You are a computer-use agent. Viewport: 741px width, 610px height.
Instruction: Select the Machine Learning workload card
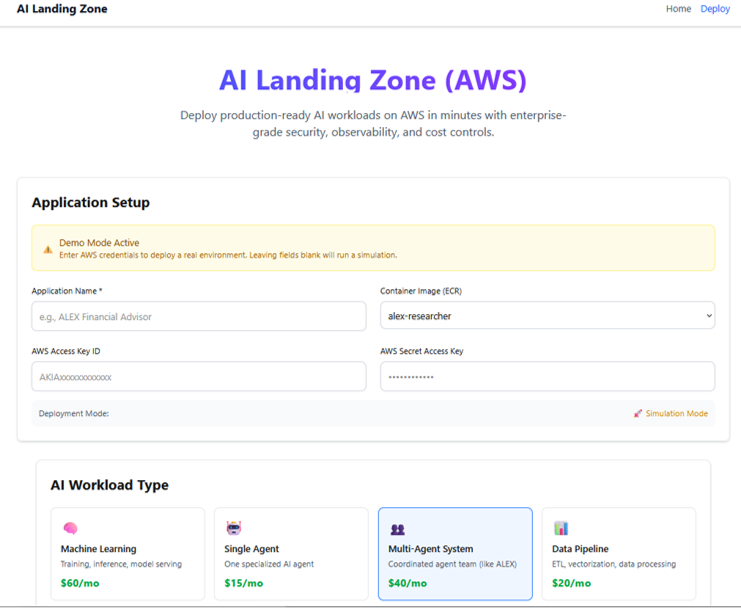(128, 554)
